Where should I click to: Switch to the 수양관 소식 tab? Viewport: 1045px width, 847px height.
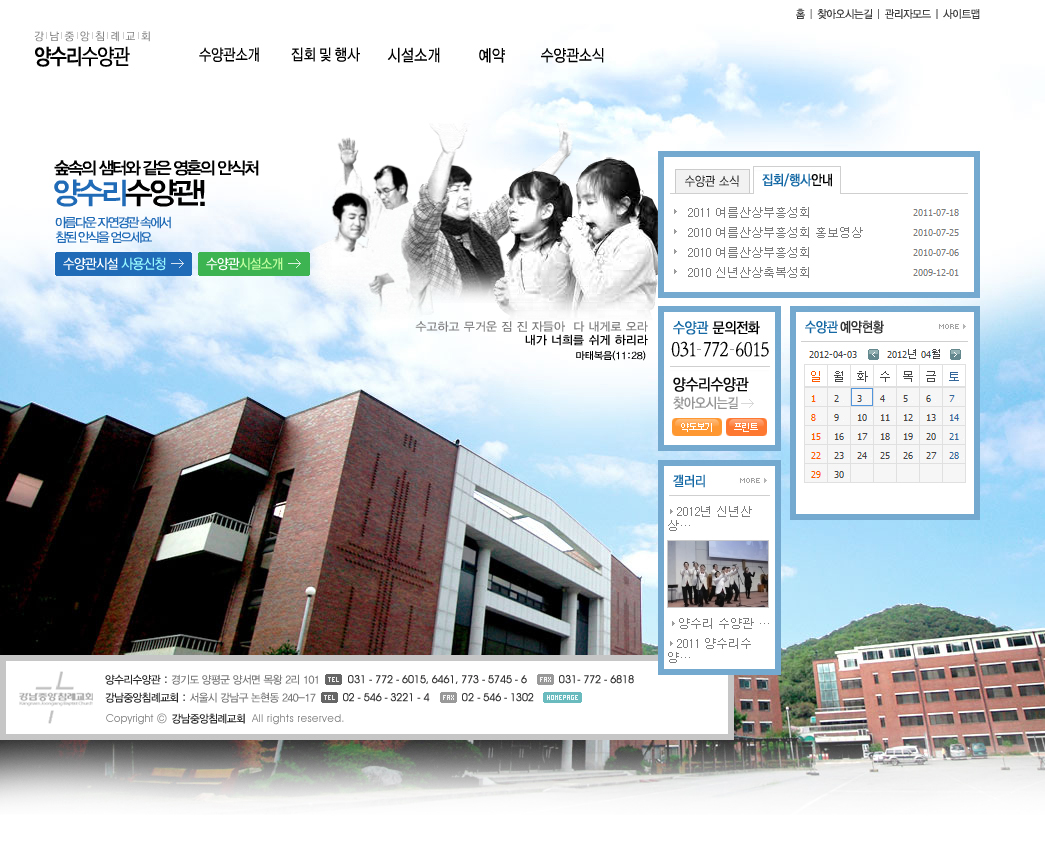point(711,181)
